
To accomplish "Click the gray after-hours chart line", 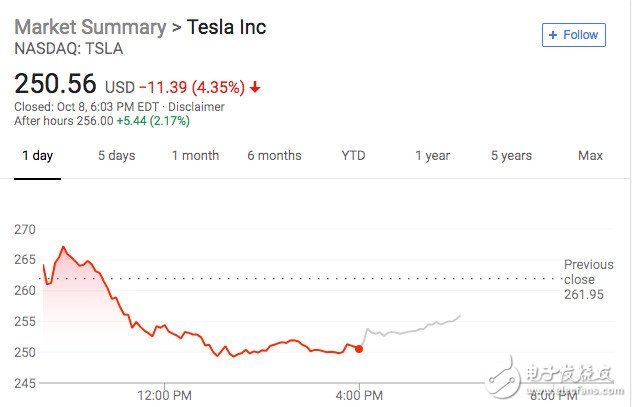I will pyautogui.click(x=410, y=328).
